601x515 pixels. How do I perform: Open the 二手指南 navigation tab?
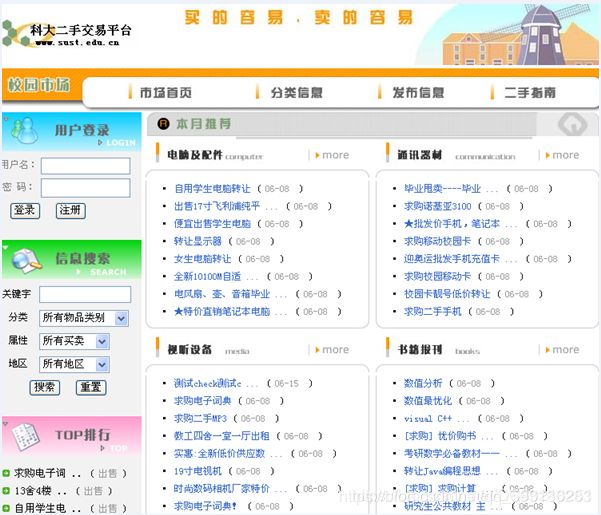click(530, 92)
